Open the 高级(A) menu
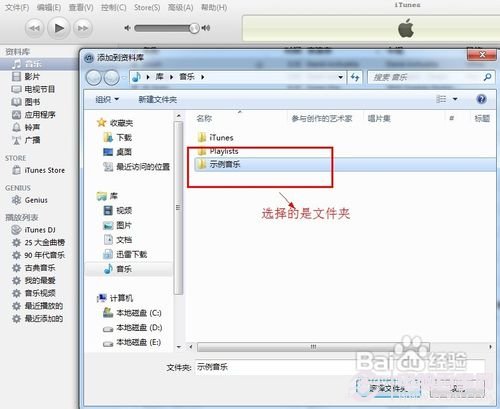500x409 pixels. (180, 7)
